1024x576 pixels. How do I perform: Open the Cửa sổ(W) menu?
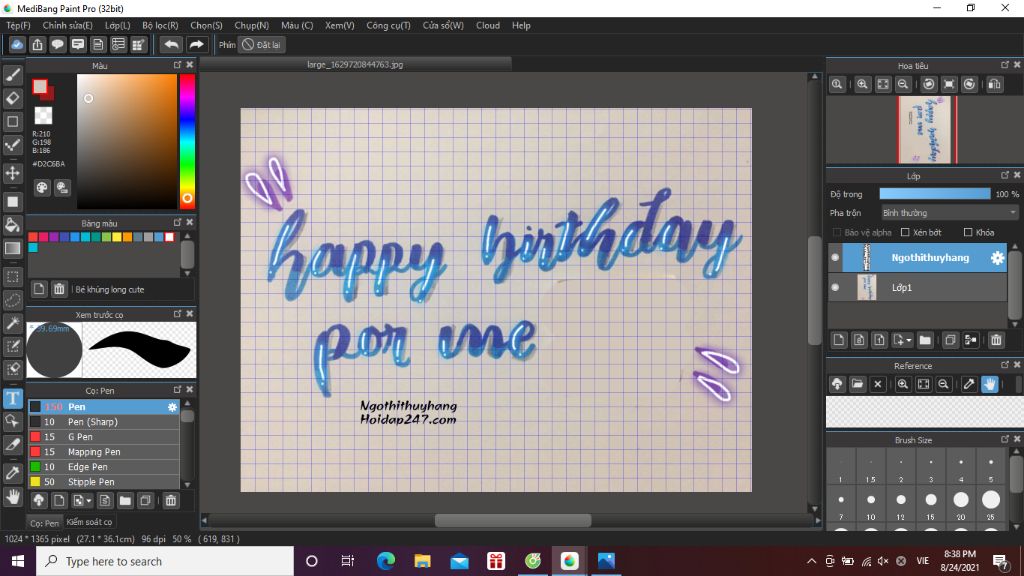(443, 25)
